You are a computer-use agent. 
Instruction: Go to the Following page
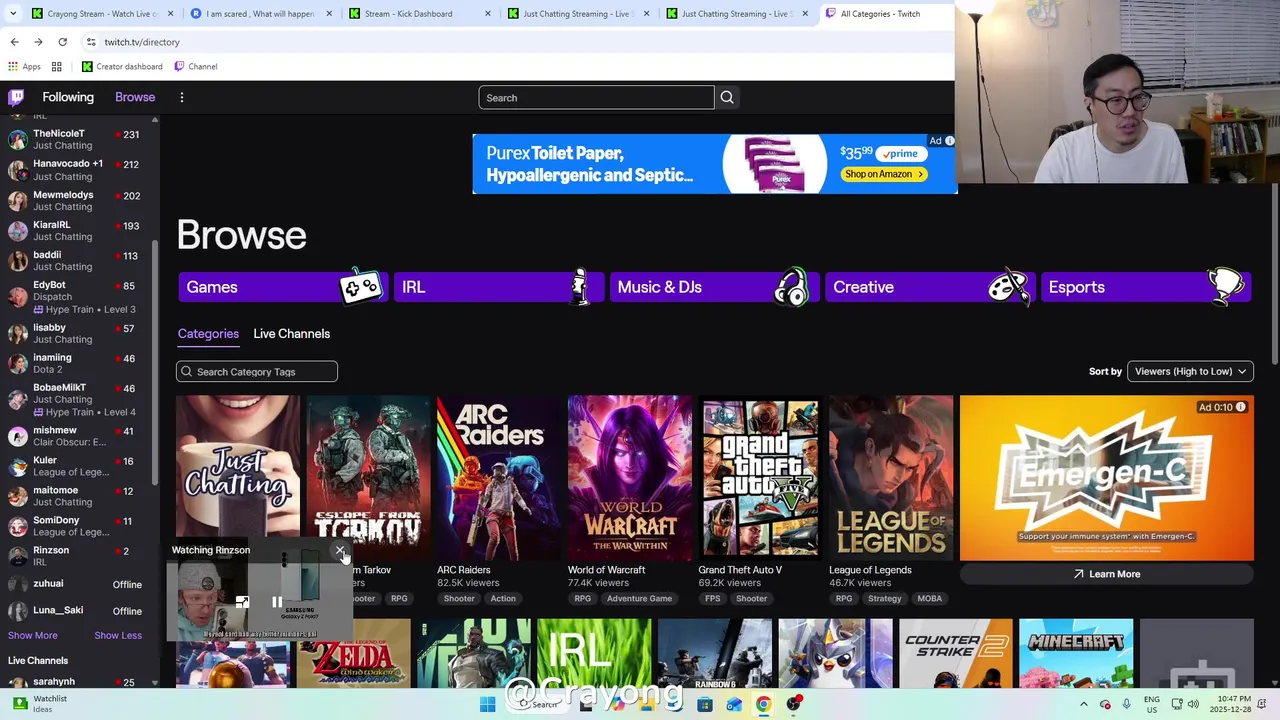[x=68, y=97]
